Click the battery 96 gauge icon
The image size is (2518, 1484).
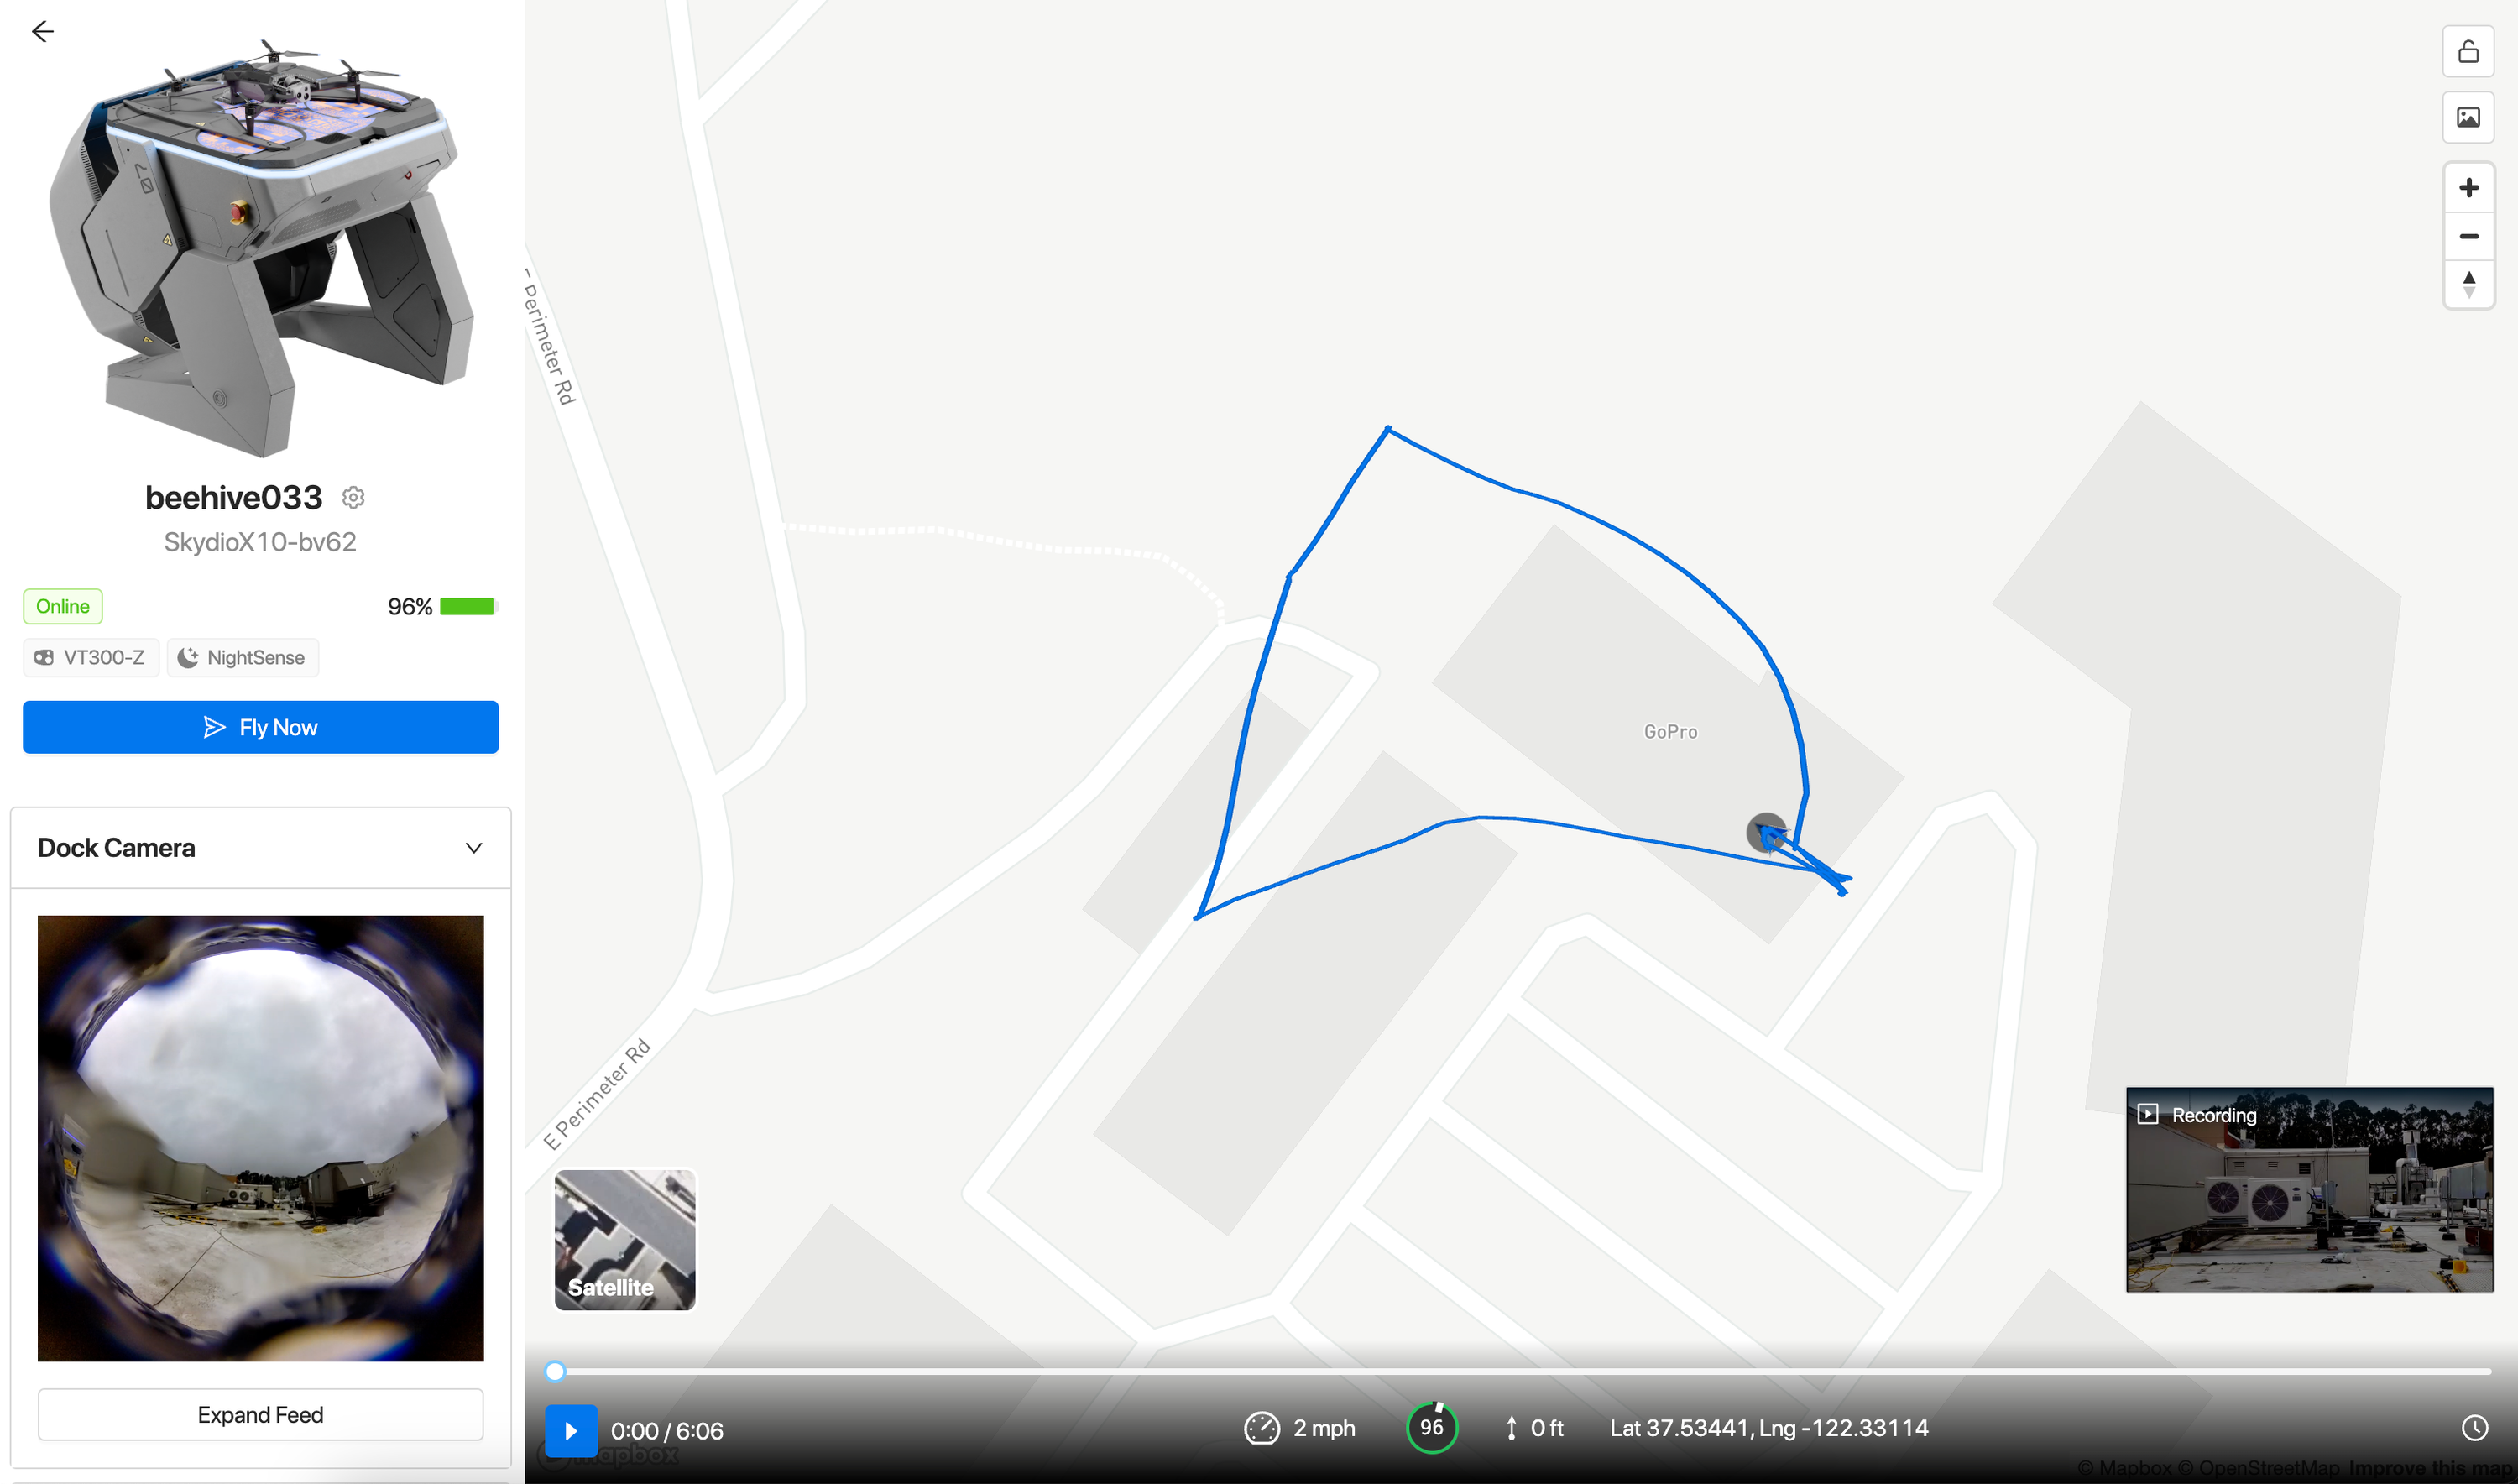1432,1428
